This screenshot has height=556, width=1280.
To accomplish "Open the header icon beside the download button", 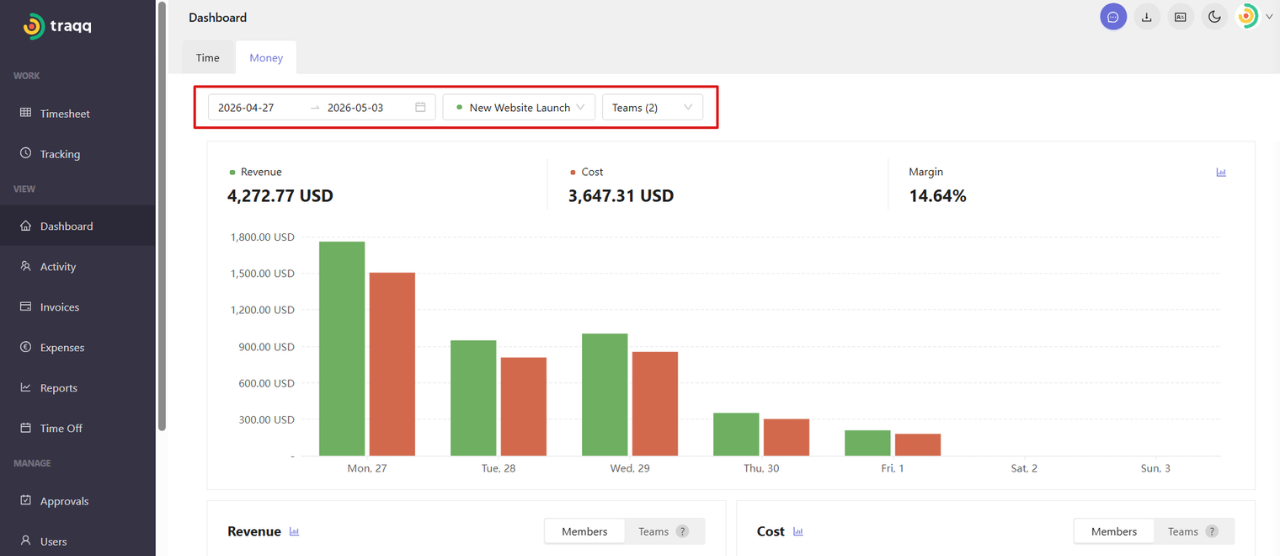I will [1181, 17].
